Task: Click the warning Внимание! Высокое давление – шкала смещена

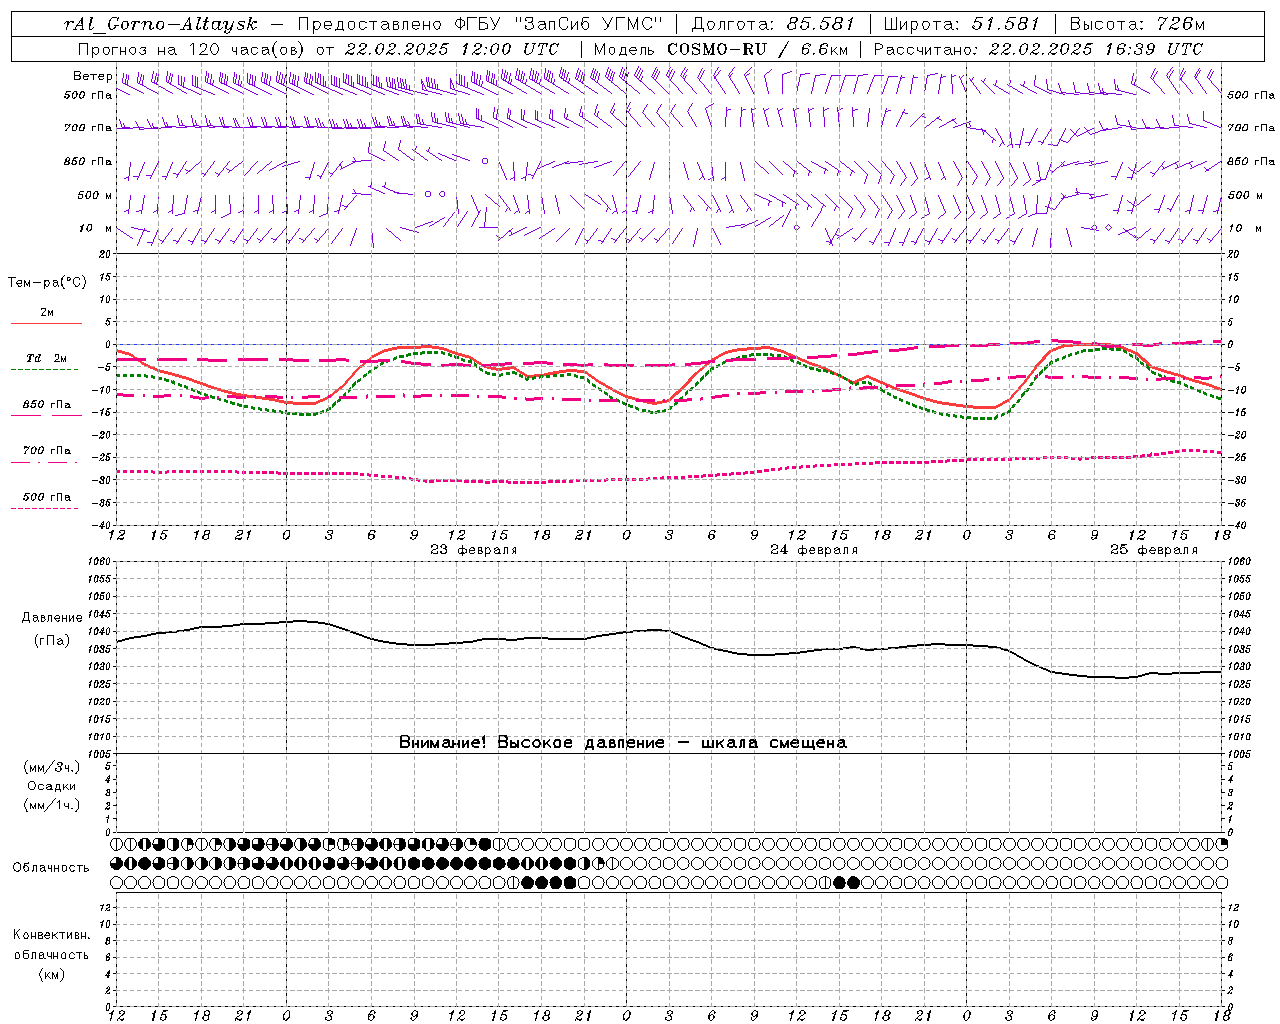Action: [x=623, y=743]
